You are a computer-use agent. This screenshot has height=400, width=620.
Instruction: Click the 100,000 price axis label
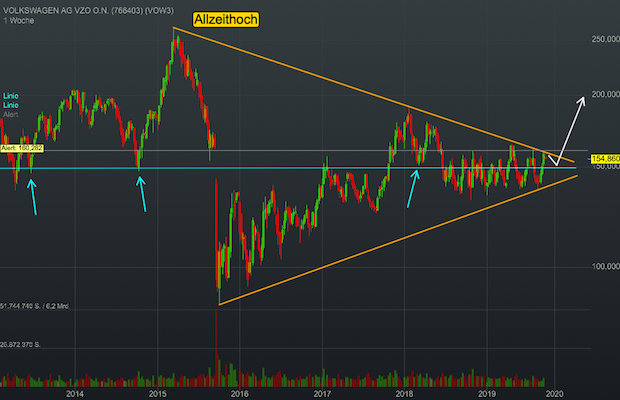(605, 267)
